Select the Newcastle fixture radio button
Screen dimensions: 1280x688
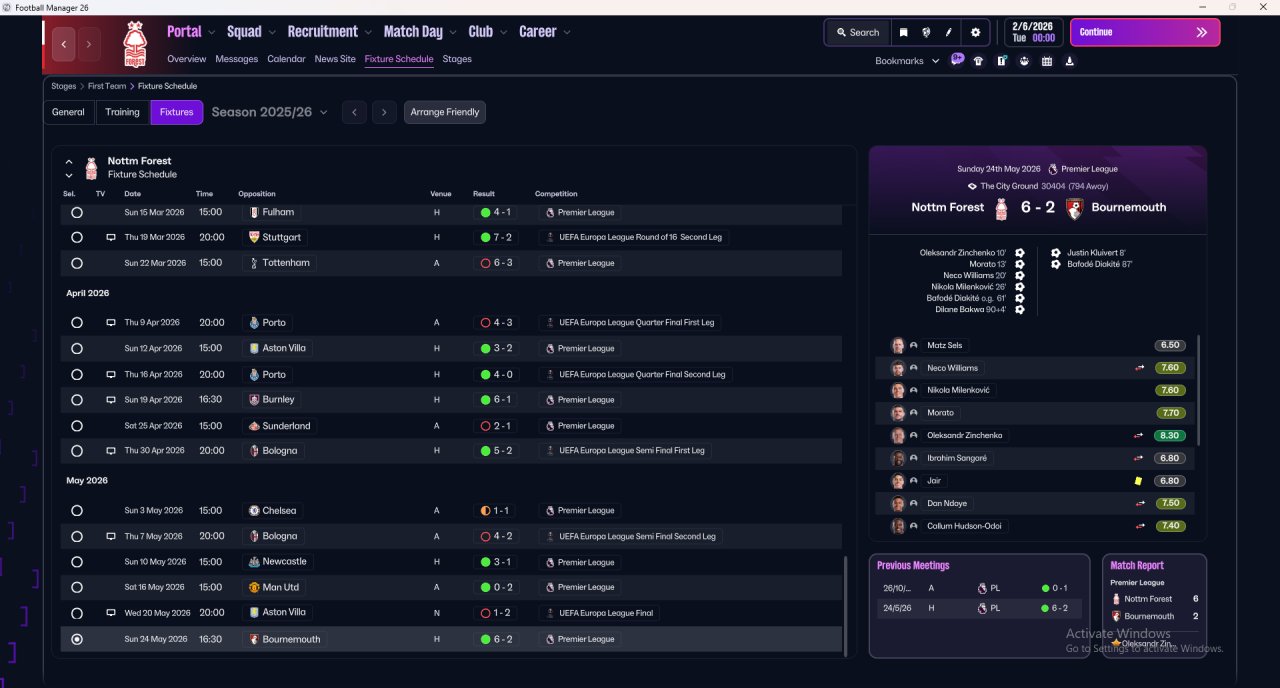pyautogui.click(x=77, y=562)
